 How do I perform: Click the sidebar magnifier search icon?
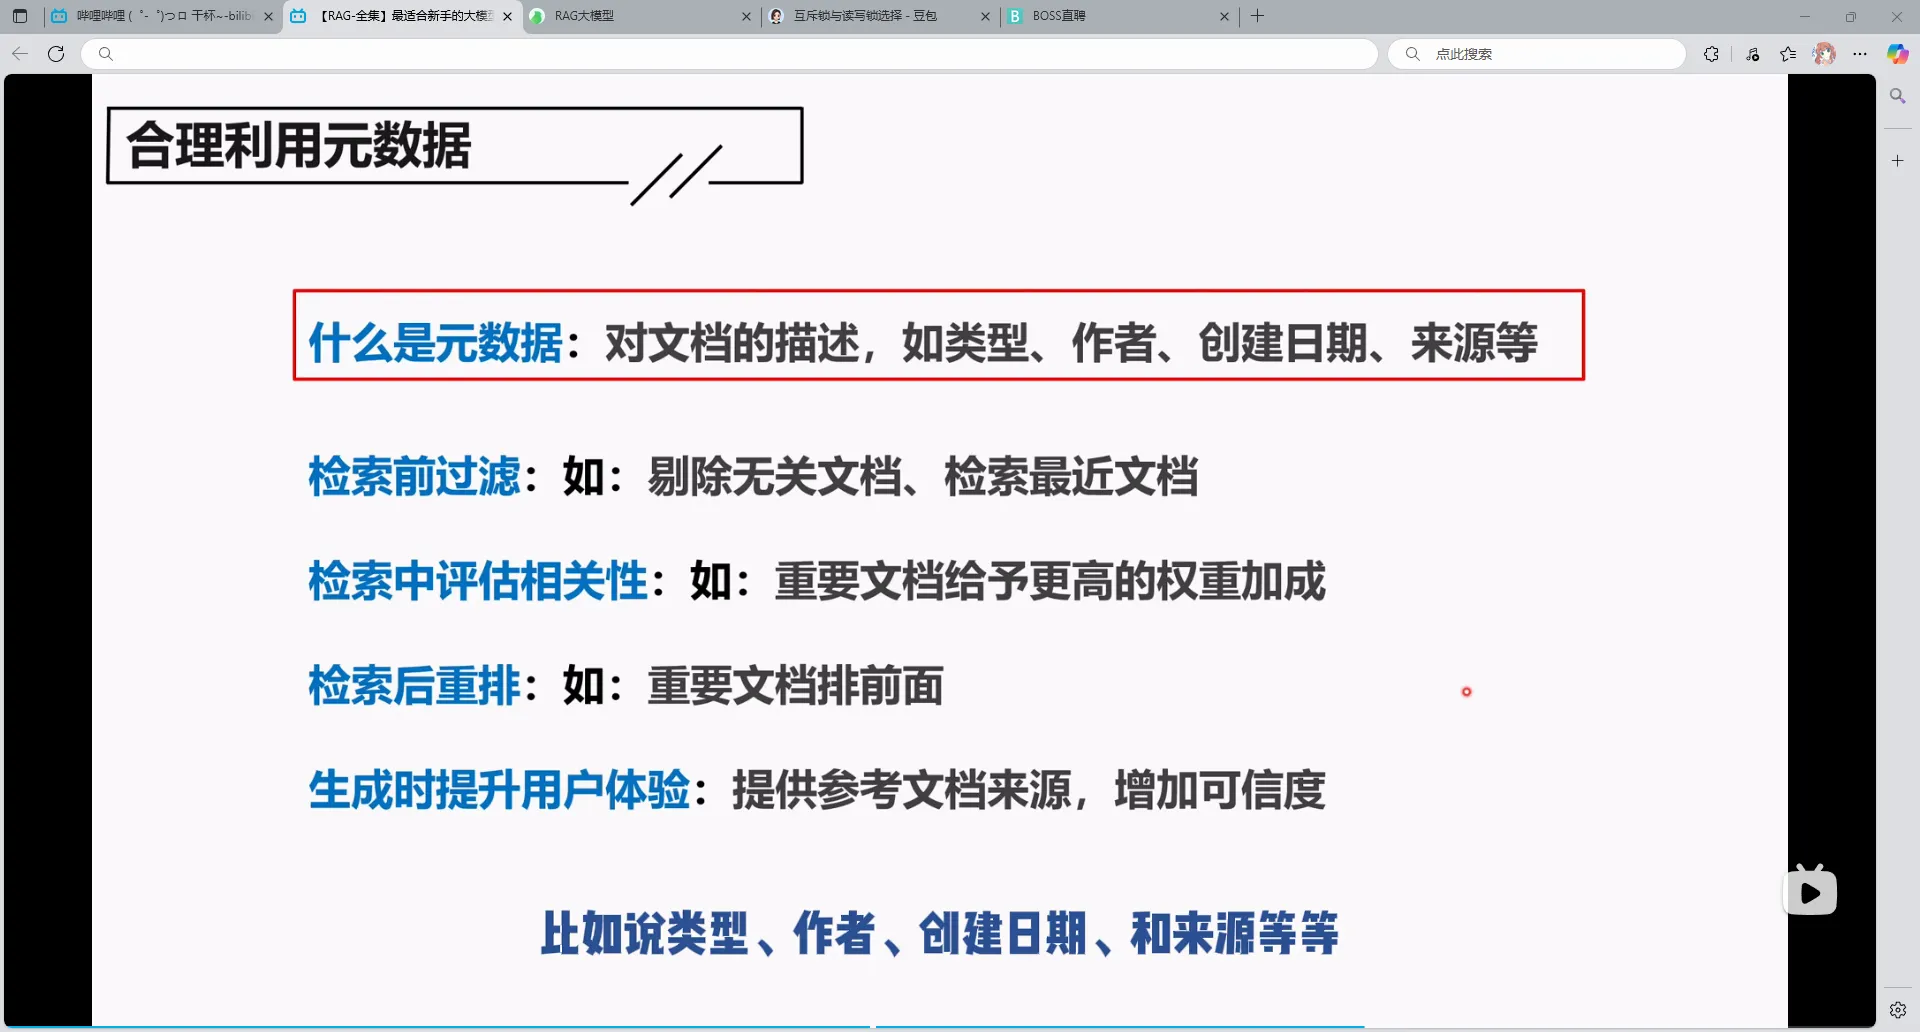[1897, 96]
